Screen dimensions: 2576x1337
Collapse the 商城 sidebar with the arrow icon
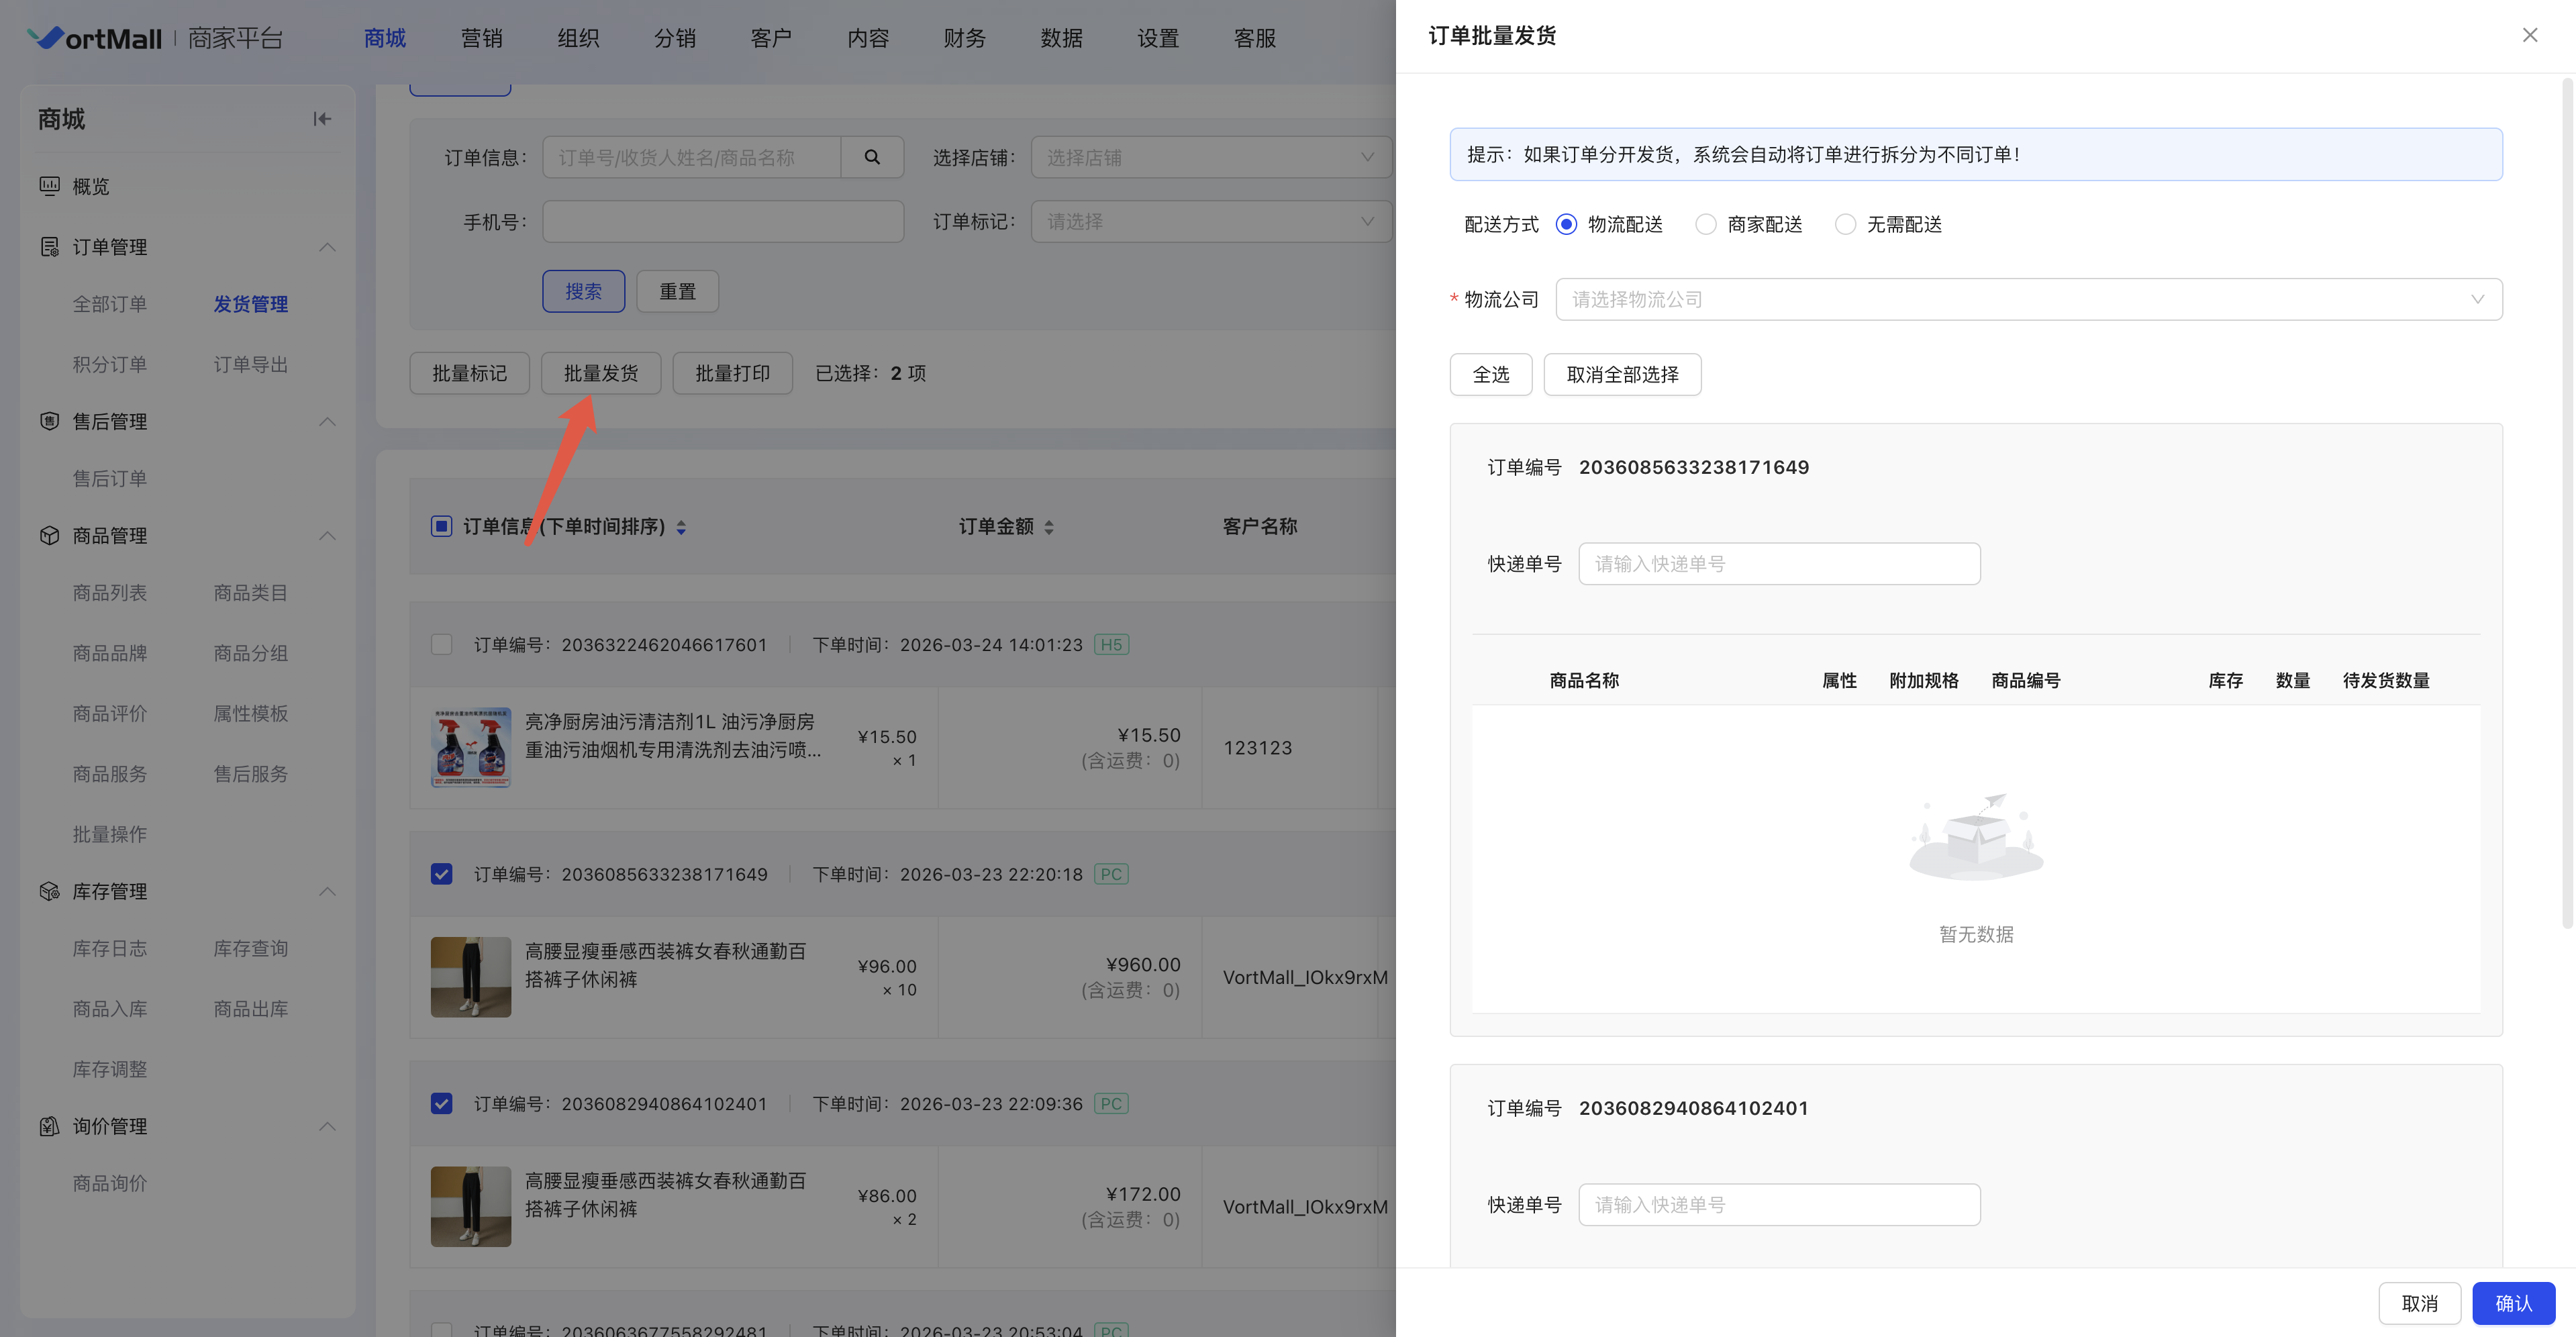(321, 119)
